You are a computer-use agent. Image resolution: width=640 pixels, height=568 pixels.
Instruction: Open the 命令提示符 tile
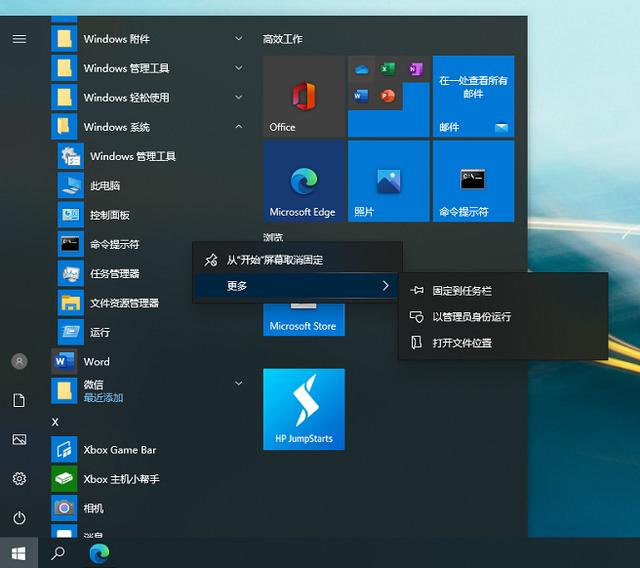coord(473,181)
